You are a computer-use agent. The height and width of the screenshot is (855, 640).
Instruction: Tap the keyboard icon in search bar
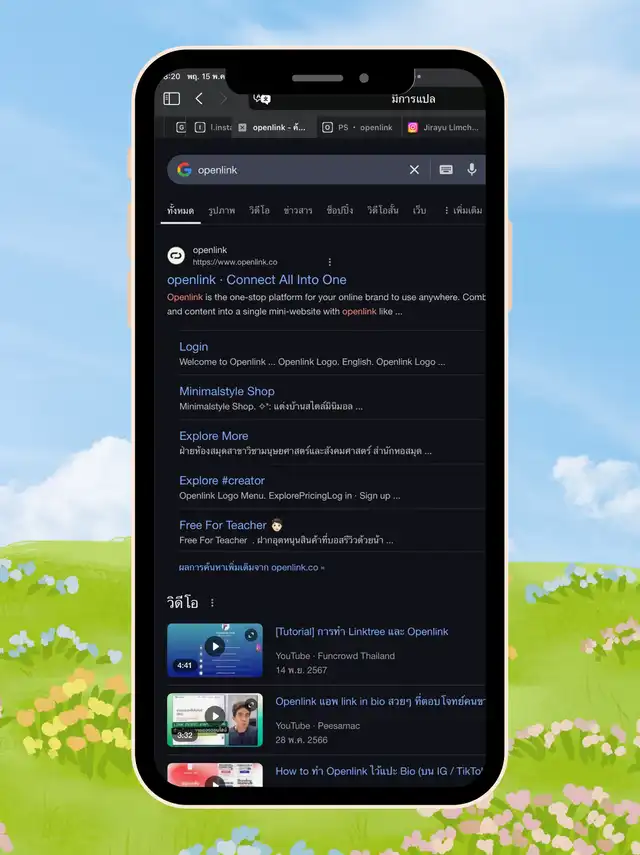(x=446, y=170)
